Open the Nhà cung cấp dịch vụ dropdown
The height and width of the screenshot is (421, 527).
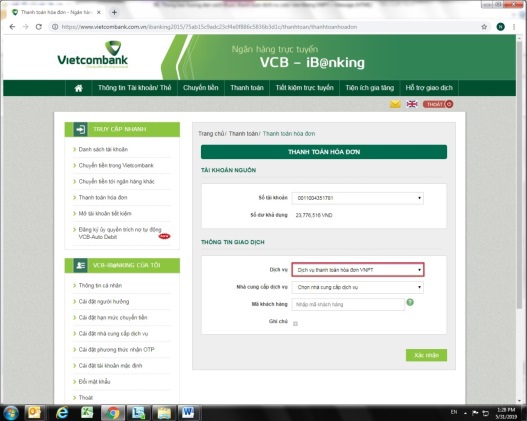(x=358, y=288)
